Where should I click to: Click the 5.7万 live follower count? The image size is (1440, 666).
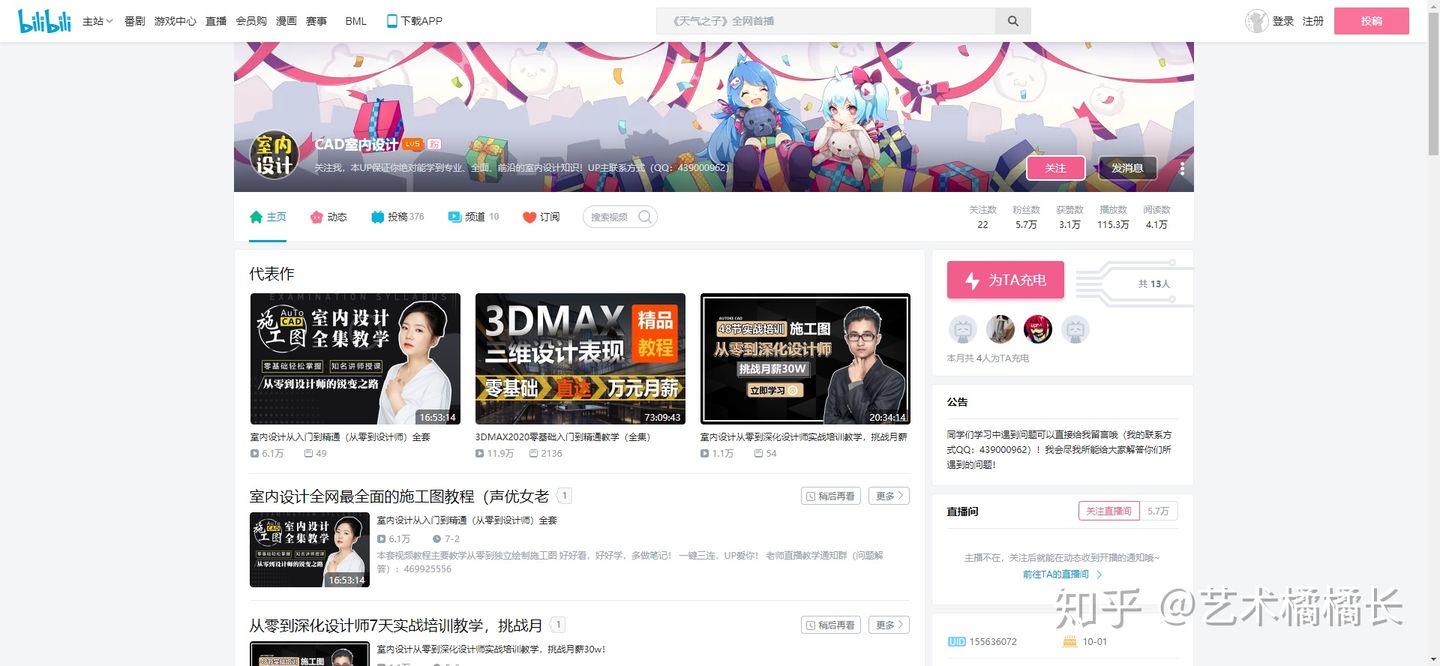pyautogui.click(x=1159, y=511)
